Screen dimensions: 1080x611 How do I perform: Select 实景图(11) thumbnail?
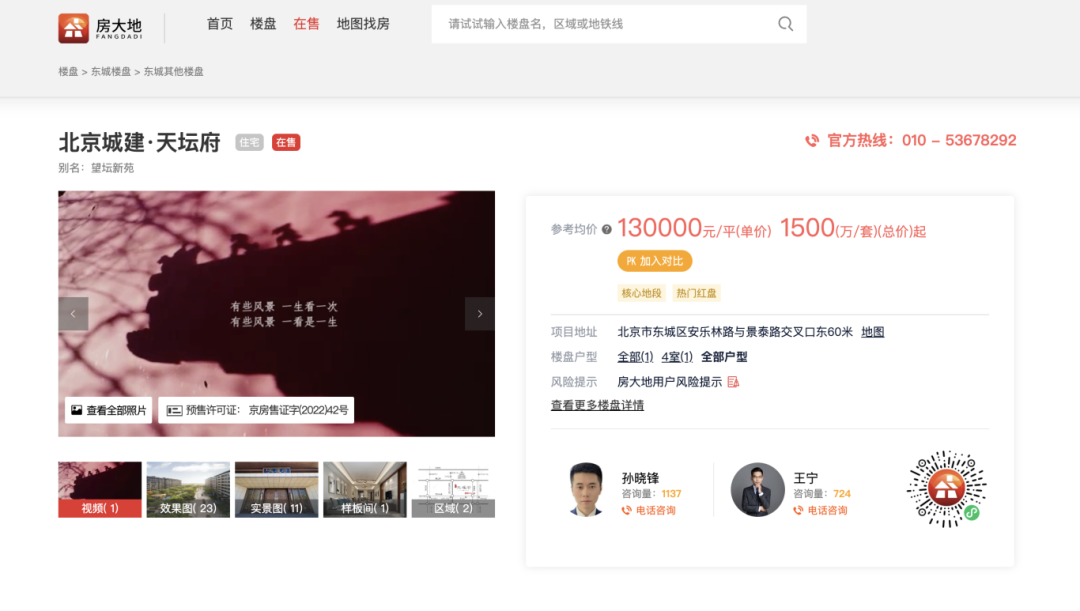click(x=276, y=490)
